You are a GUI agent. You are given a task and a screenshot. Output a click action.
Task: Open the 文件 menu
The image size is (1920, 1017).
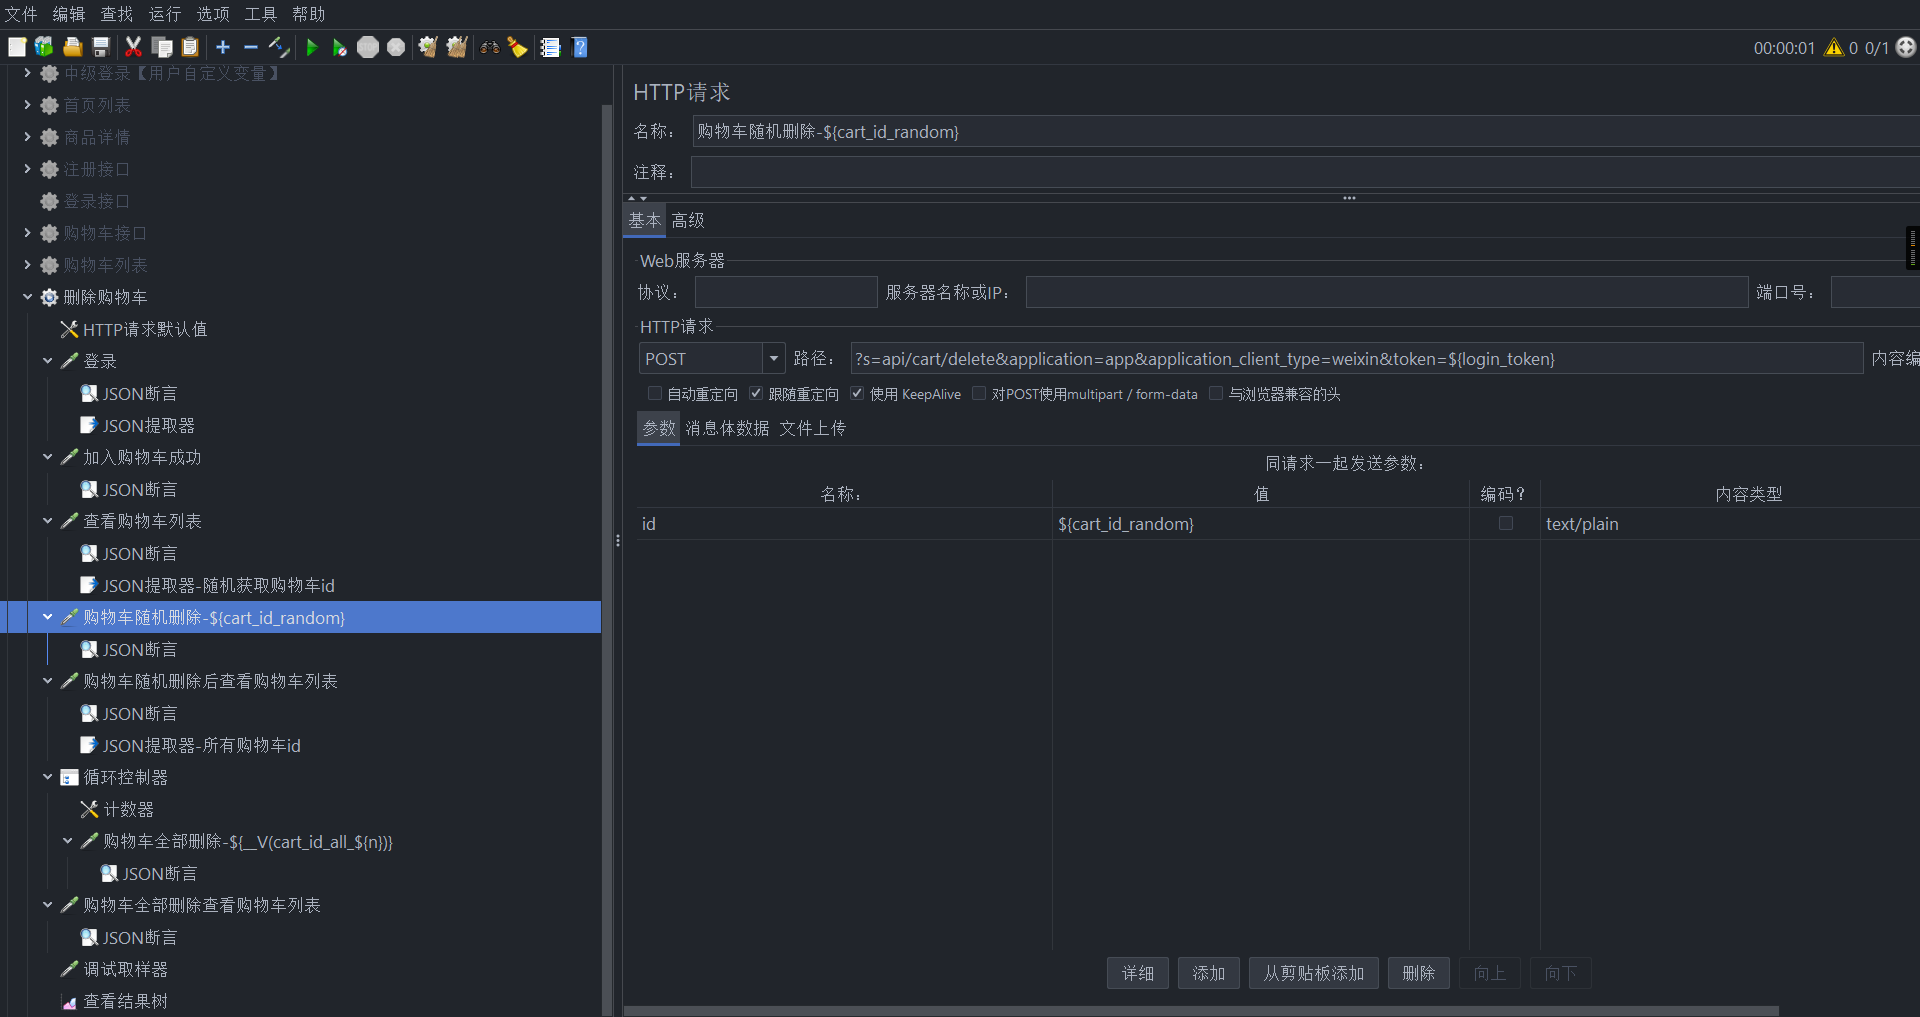(x=21, y=14)
